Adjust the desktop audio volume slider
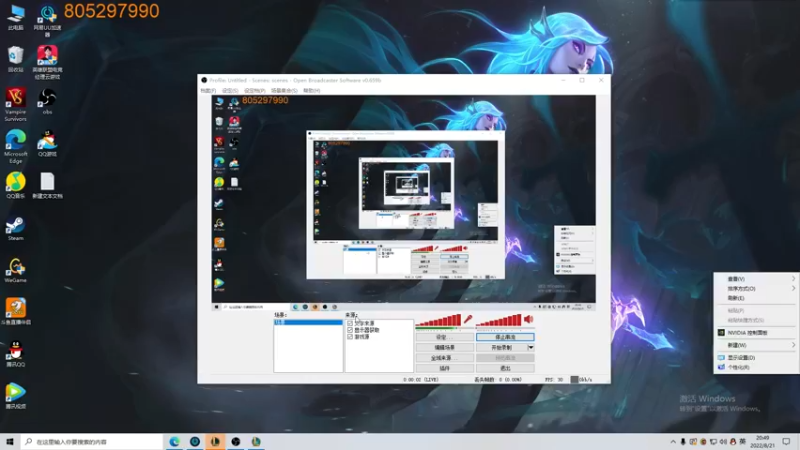800x450 pixels. click(x=499, y=320)
